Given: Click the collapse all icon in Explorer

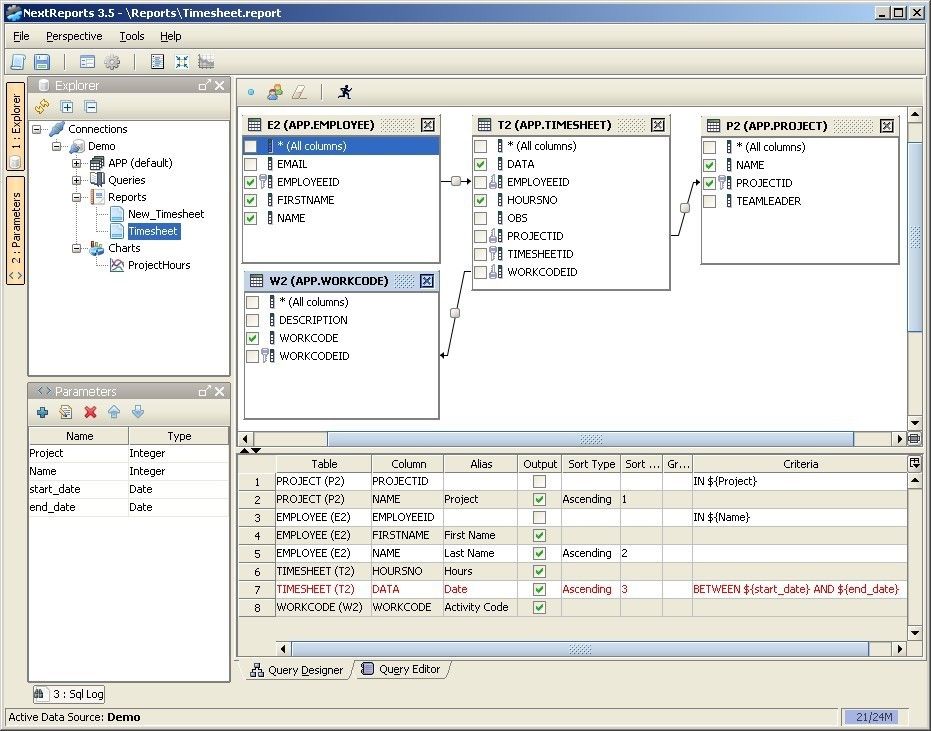Looking at the screenshot, I should coord(91,107).
